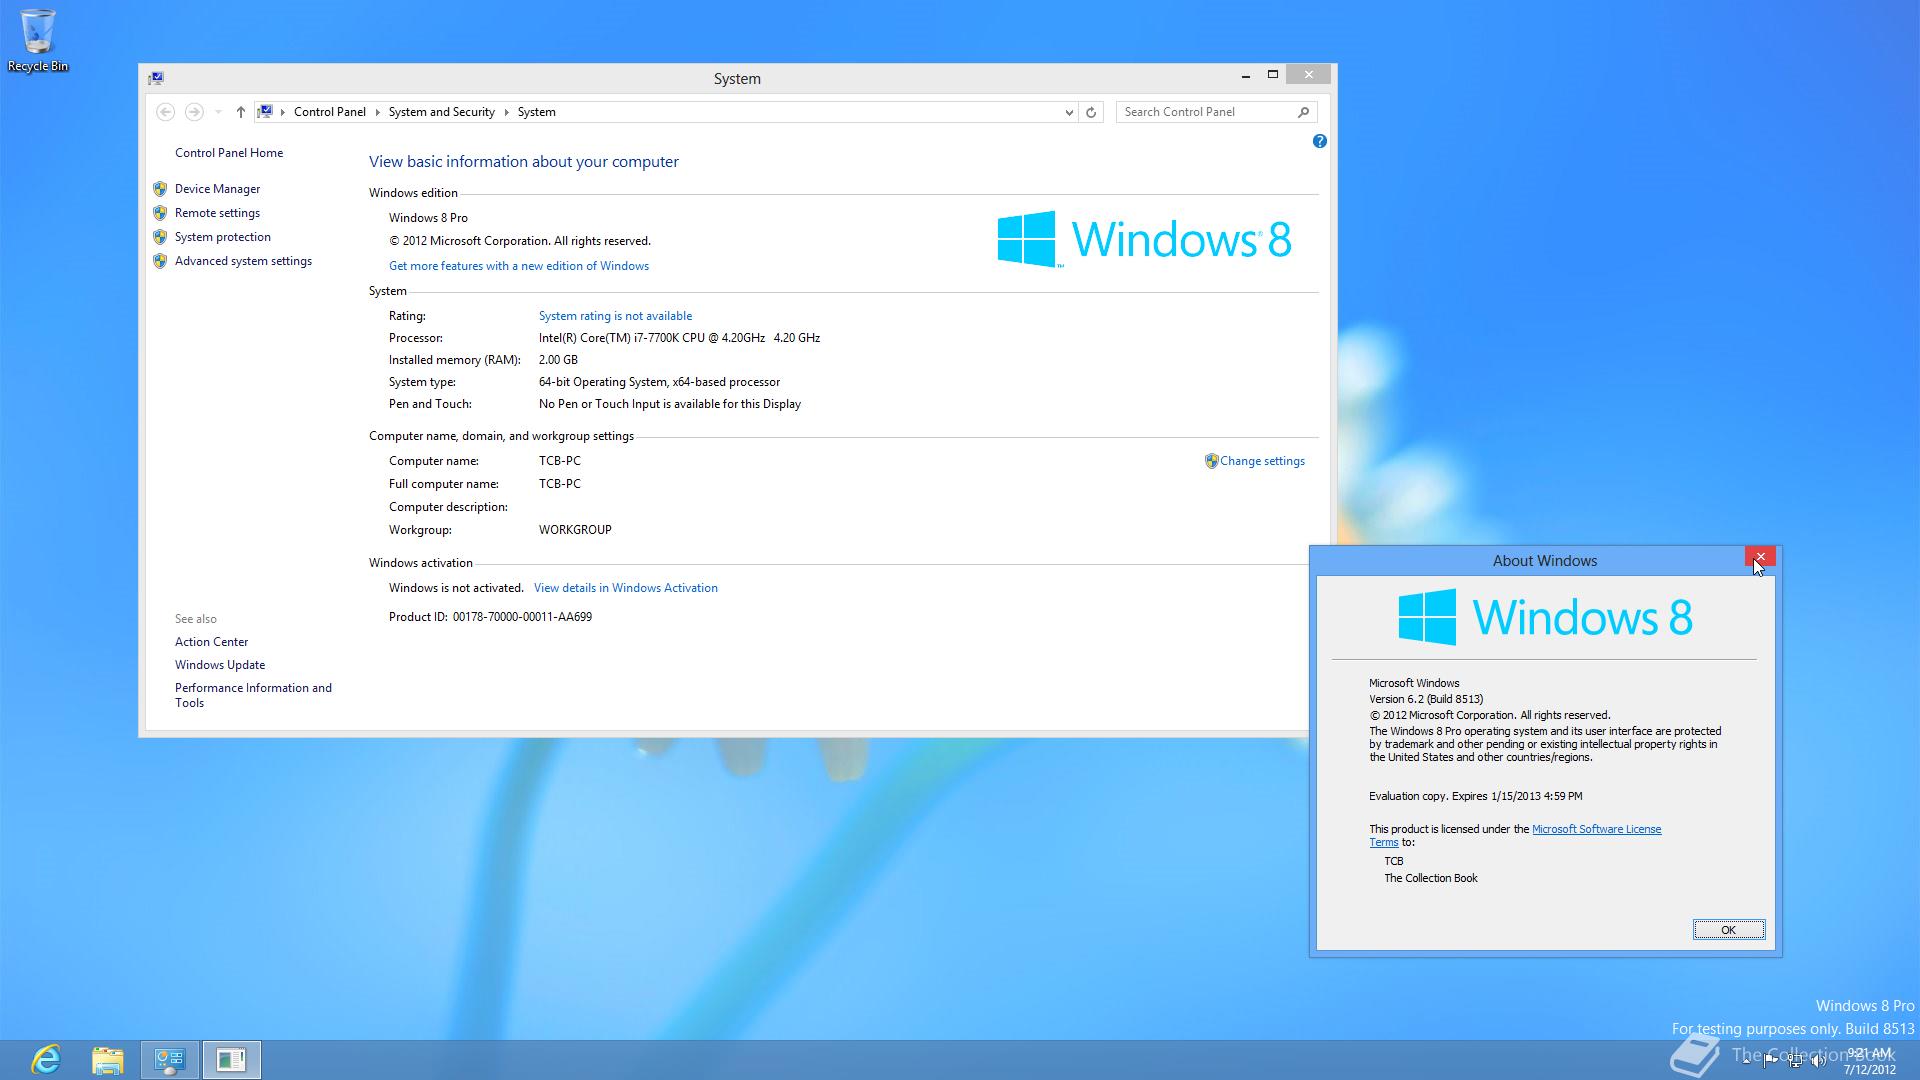1920x1080 pixels.
Task: Go forward in System window navigation
Action: [194, 112]
